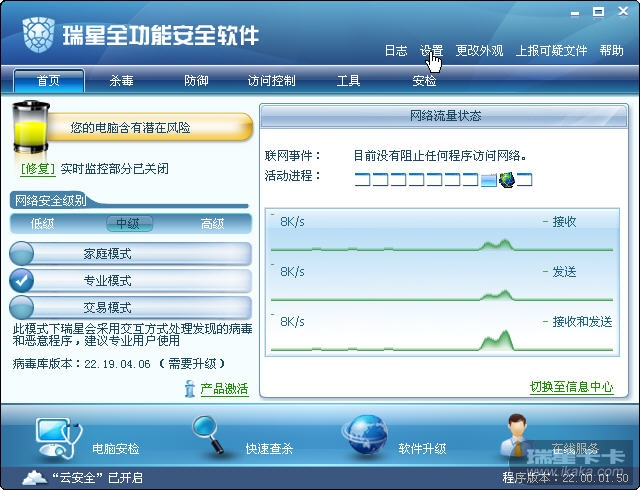Open 在线服务 via the person icon
Viewport: 640px width, 490px height.
pyautogui.click(x=516, y=436)
